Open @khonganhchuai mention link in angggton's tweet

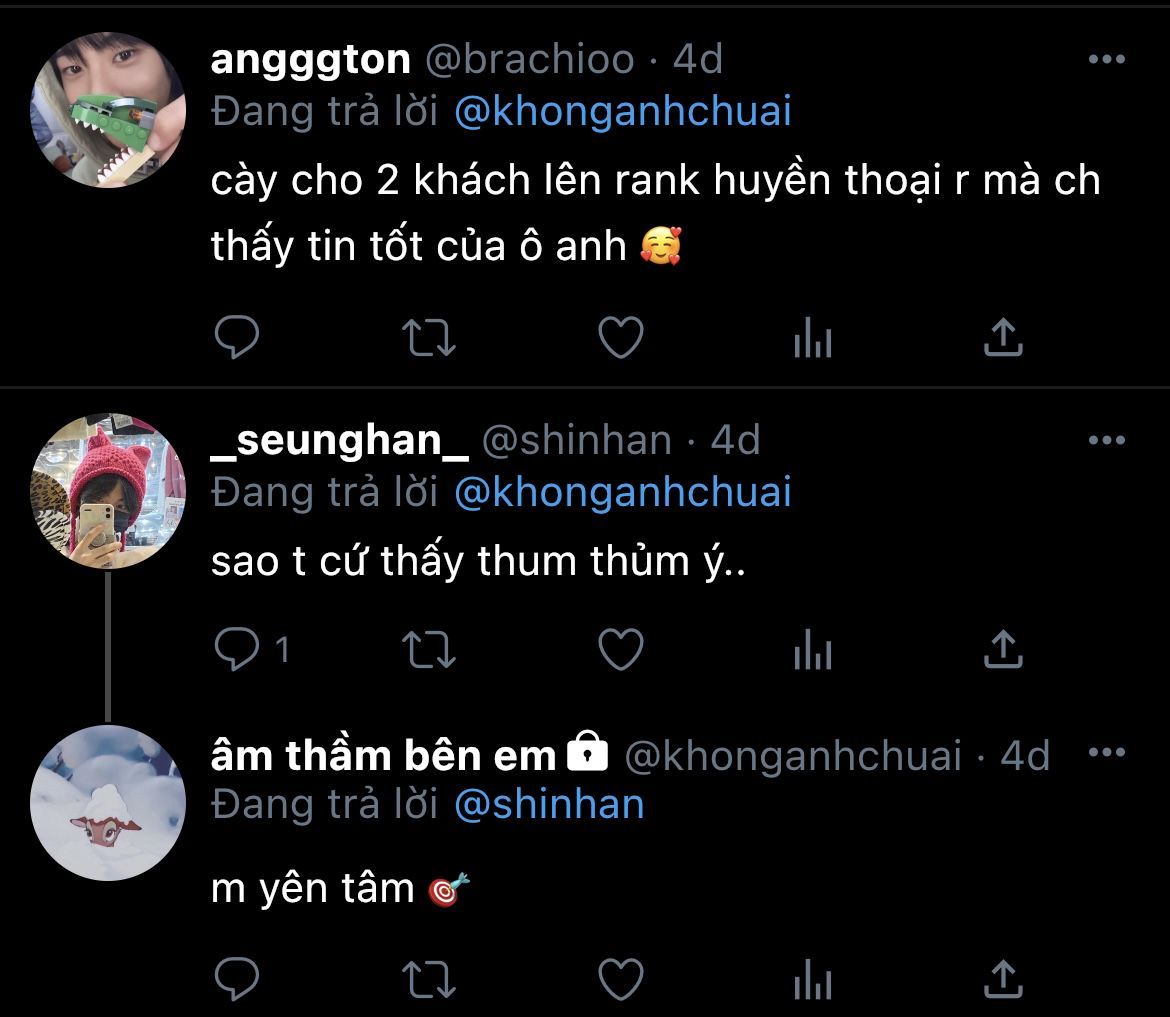623,112
